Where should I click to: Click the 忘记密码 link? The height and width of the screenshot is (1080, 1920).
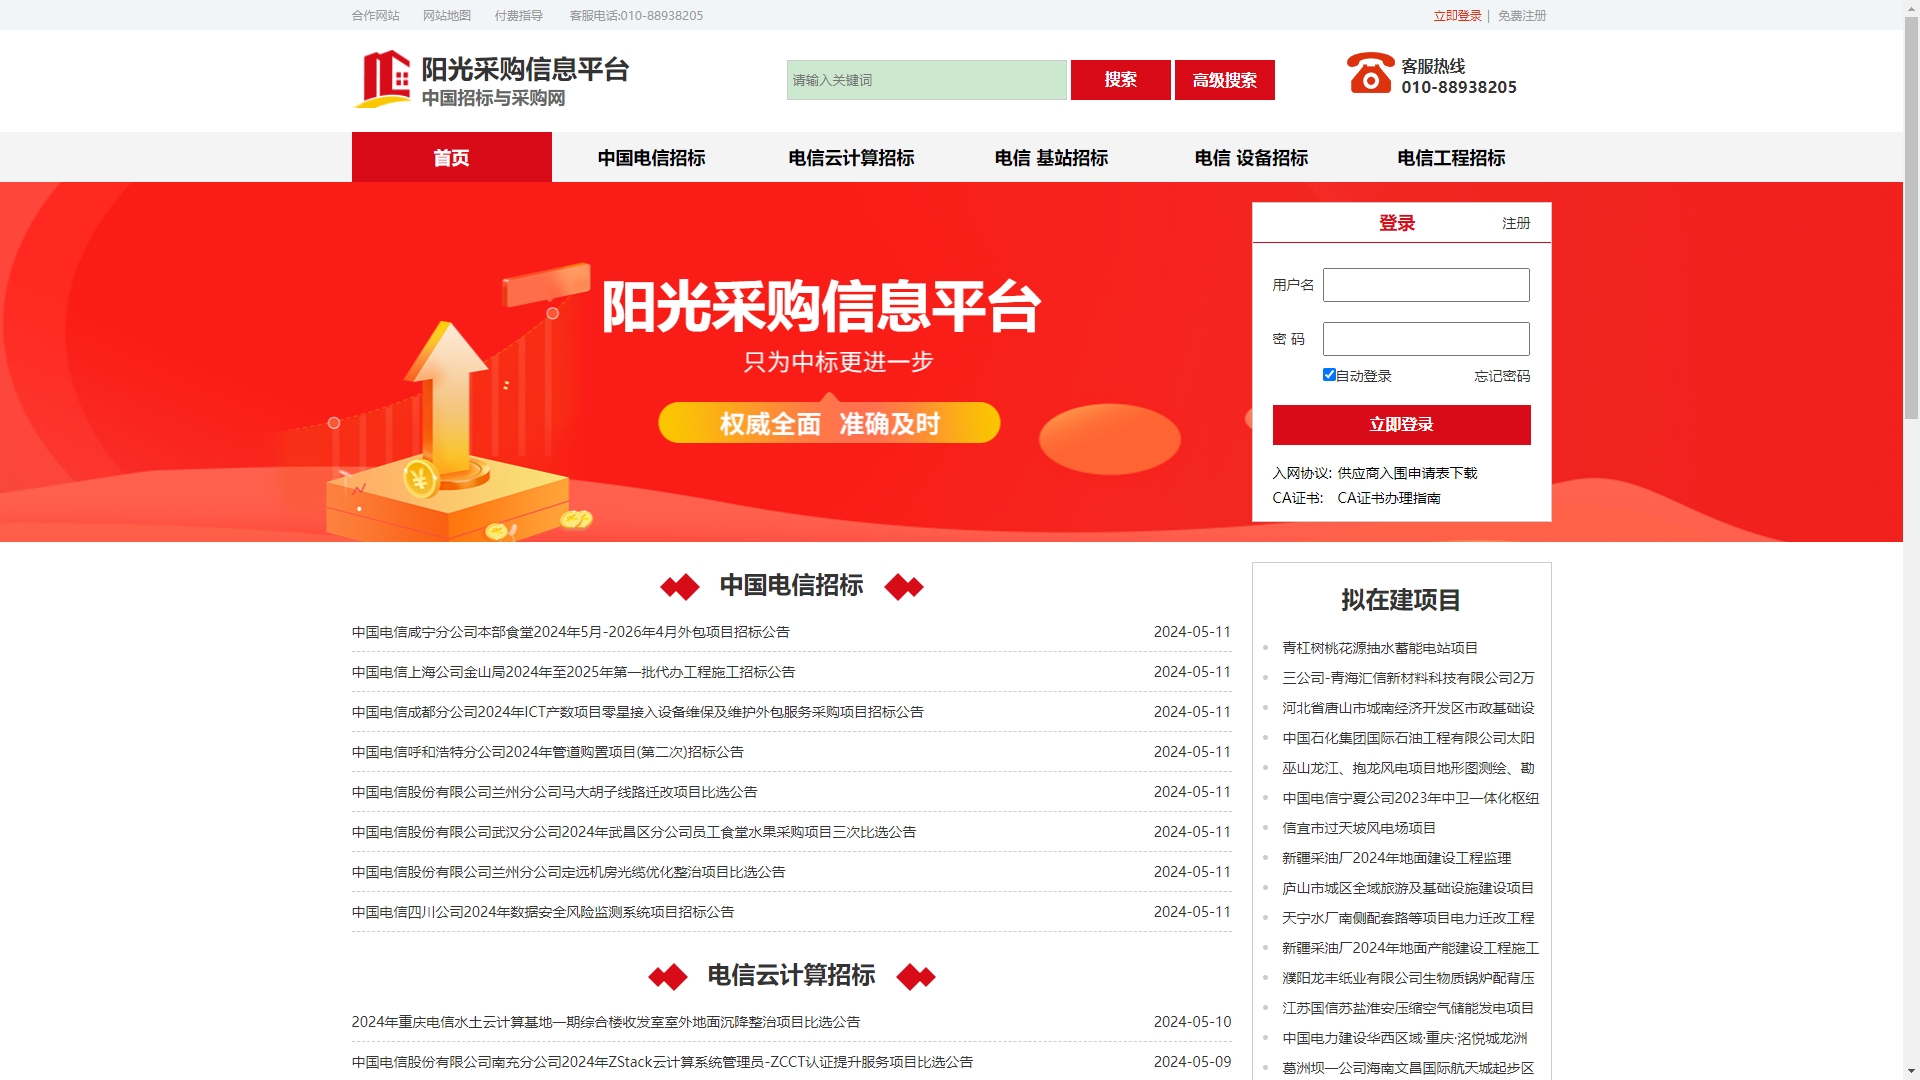1502,376
